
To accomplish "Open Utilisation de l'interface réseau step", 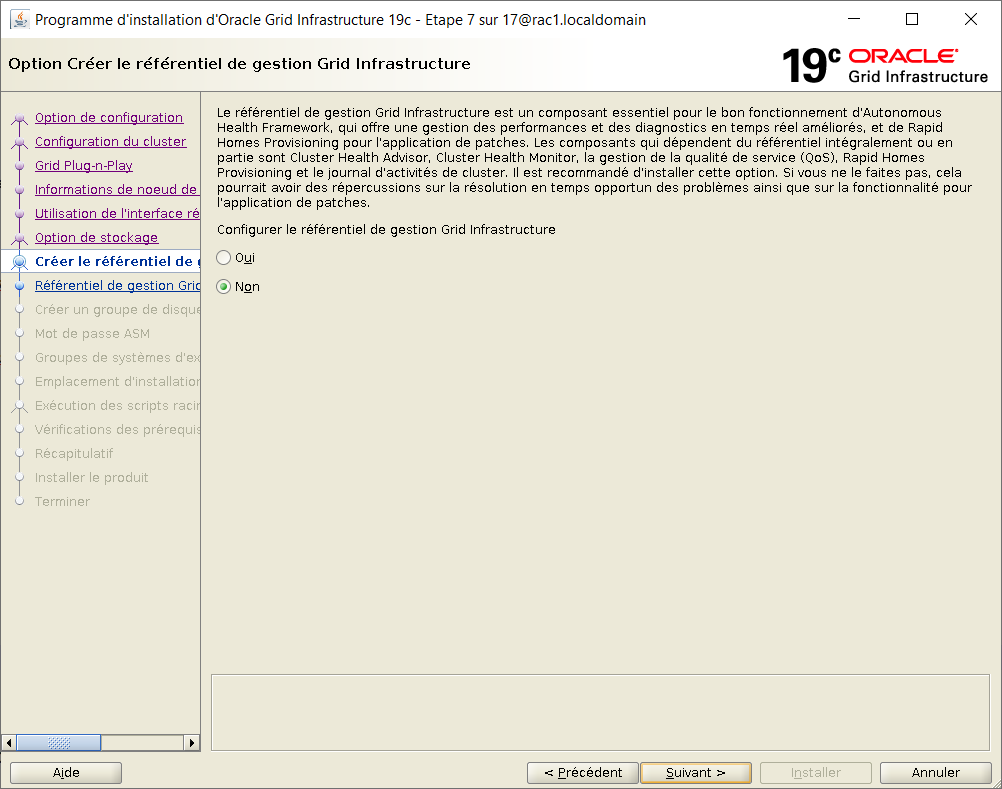I will tap(117, 213).
